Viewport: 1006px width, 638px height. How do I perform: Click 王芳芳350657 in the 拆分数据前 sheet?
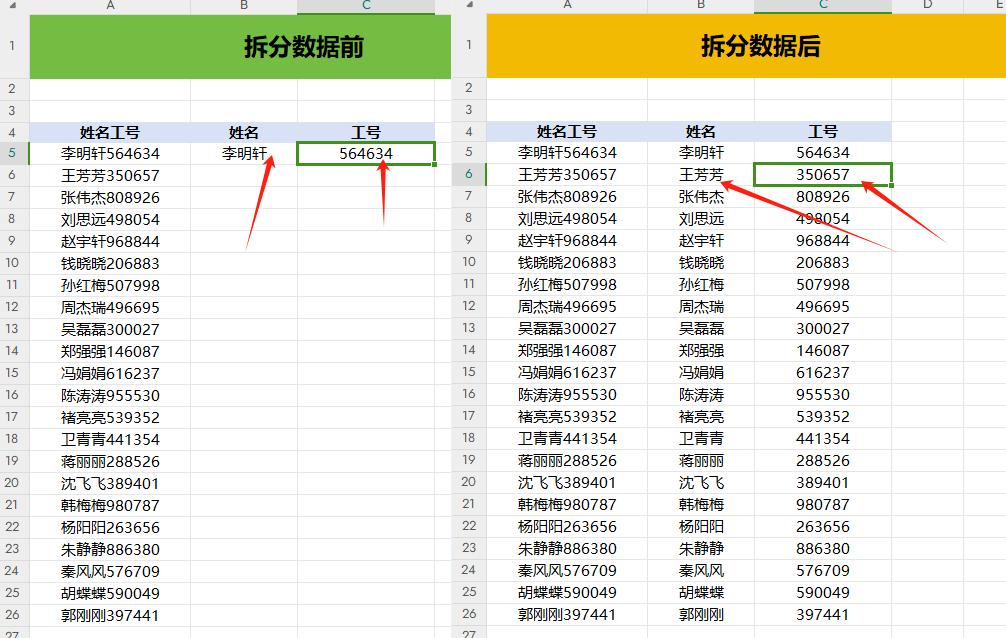[x=110, y=175]
